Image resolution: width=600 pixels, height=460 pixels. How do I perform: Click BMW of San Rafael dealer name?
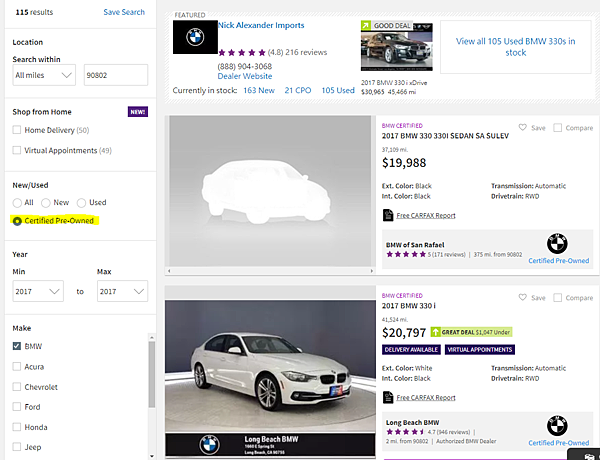click(415, 245)
